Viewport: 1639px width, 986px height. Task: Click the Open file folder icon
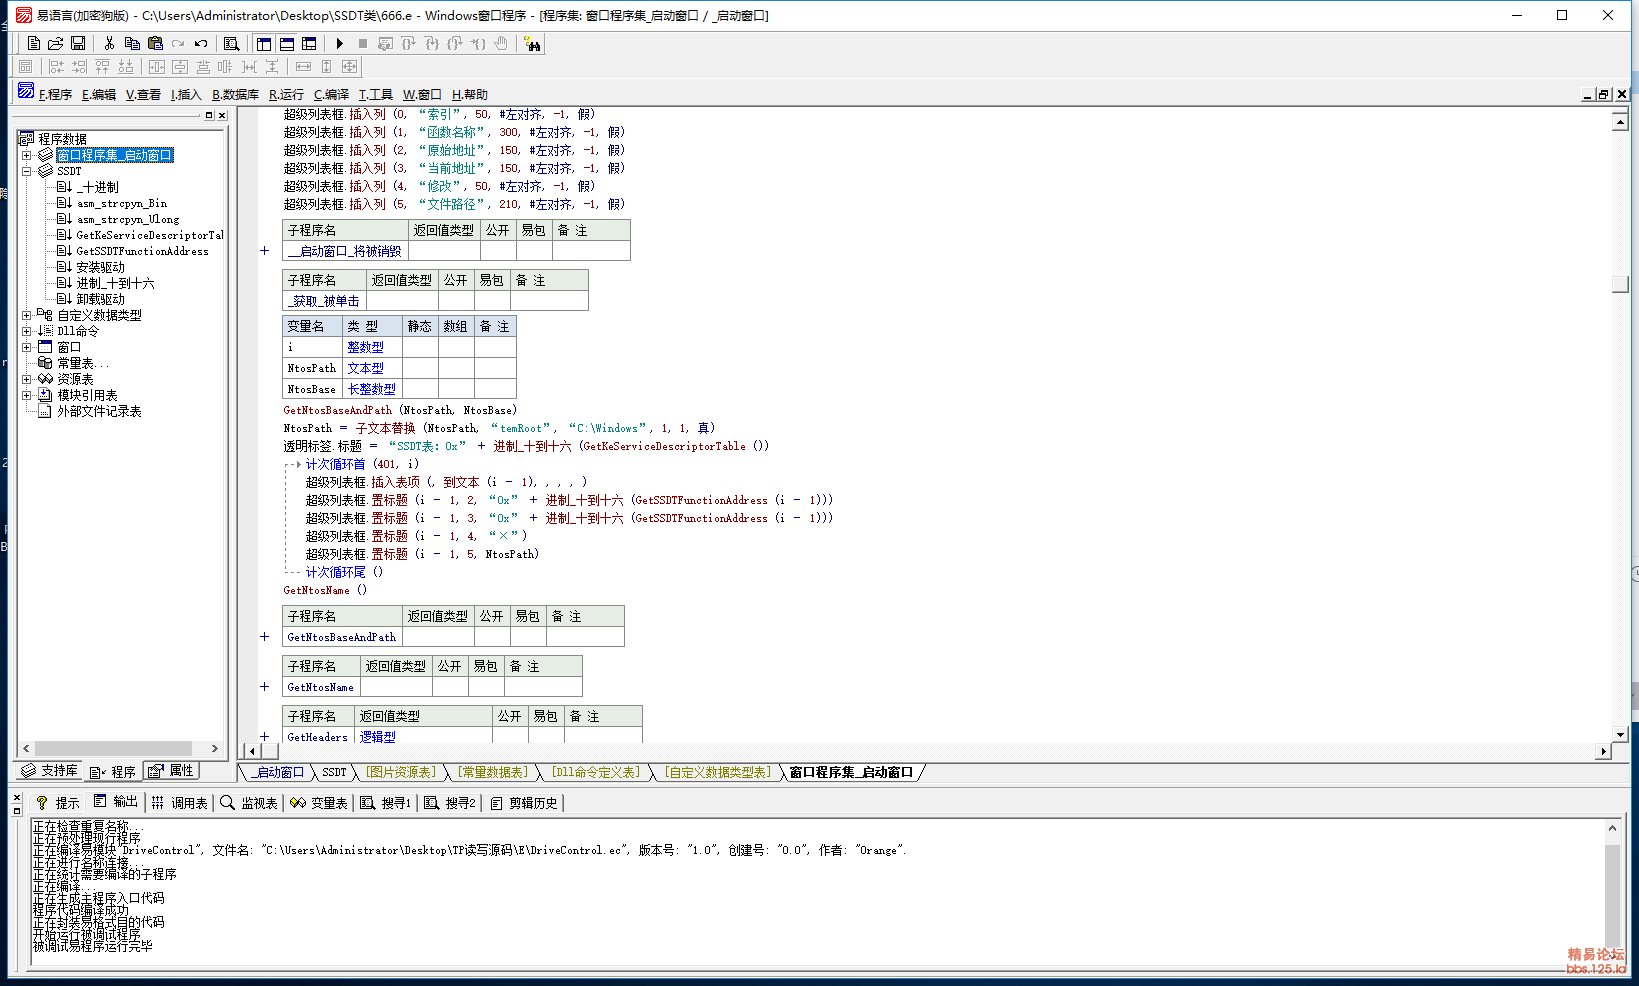point(56,44)
